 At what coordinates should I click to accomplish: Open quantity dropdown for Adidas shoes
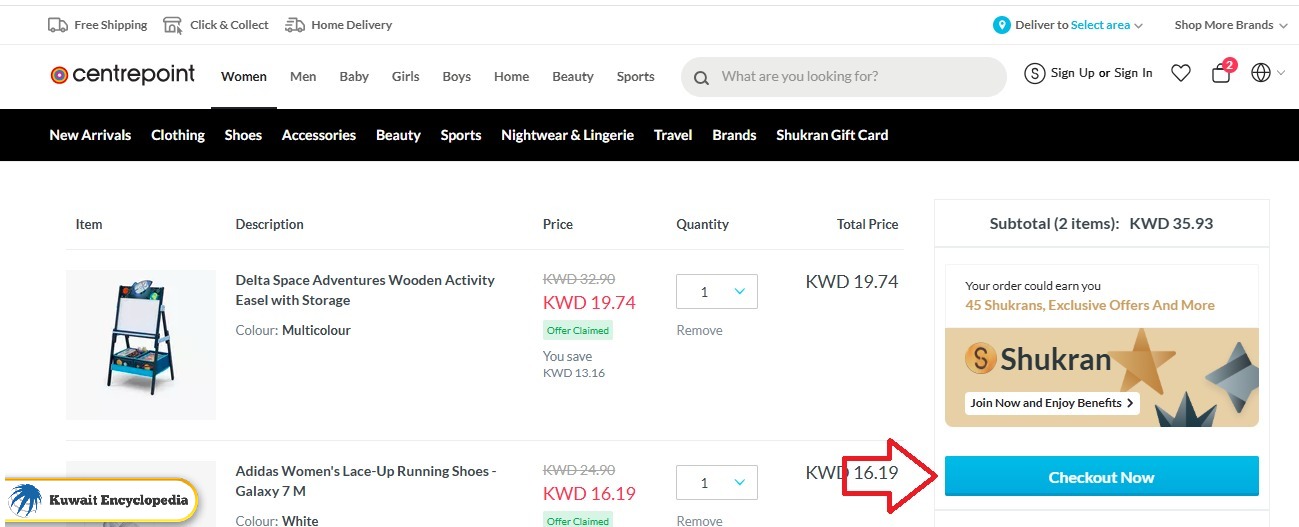(716, 483)
